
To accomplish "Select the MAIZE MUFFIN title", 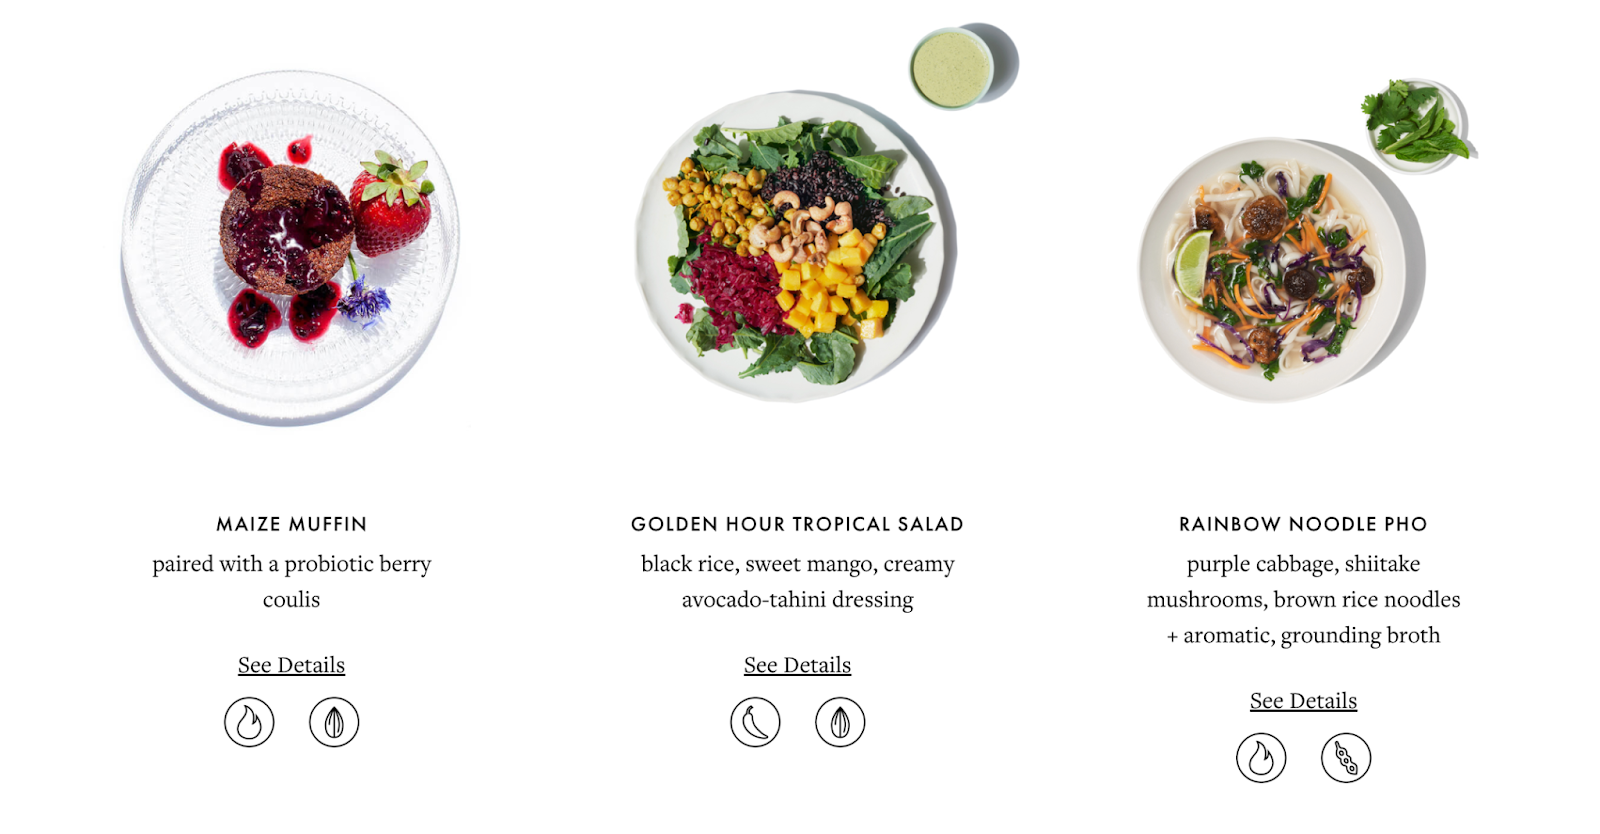I will (291, 523).
